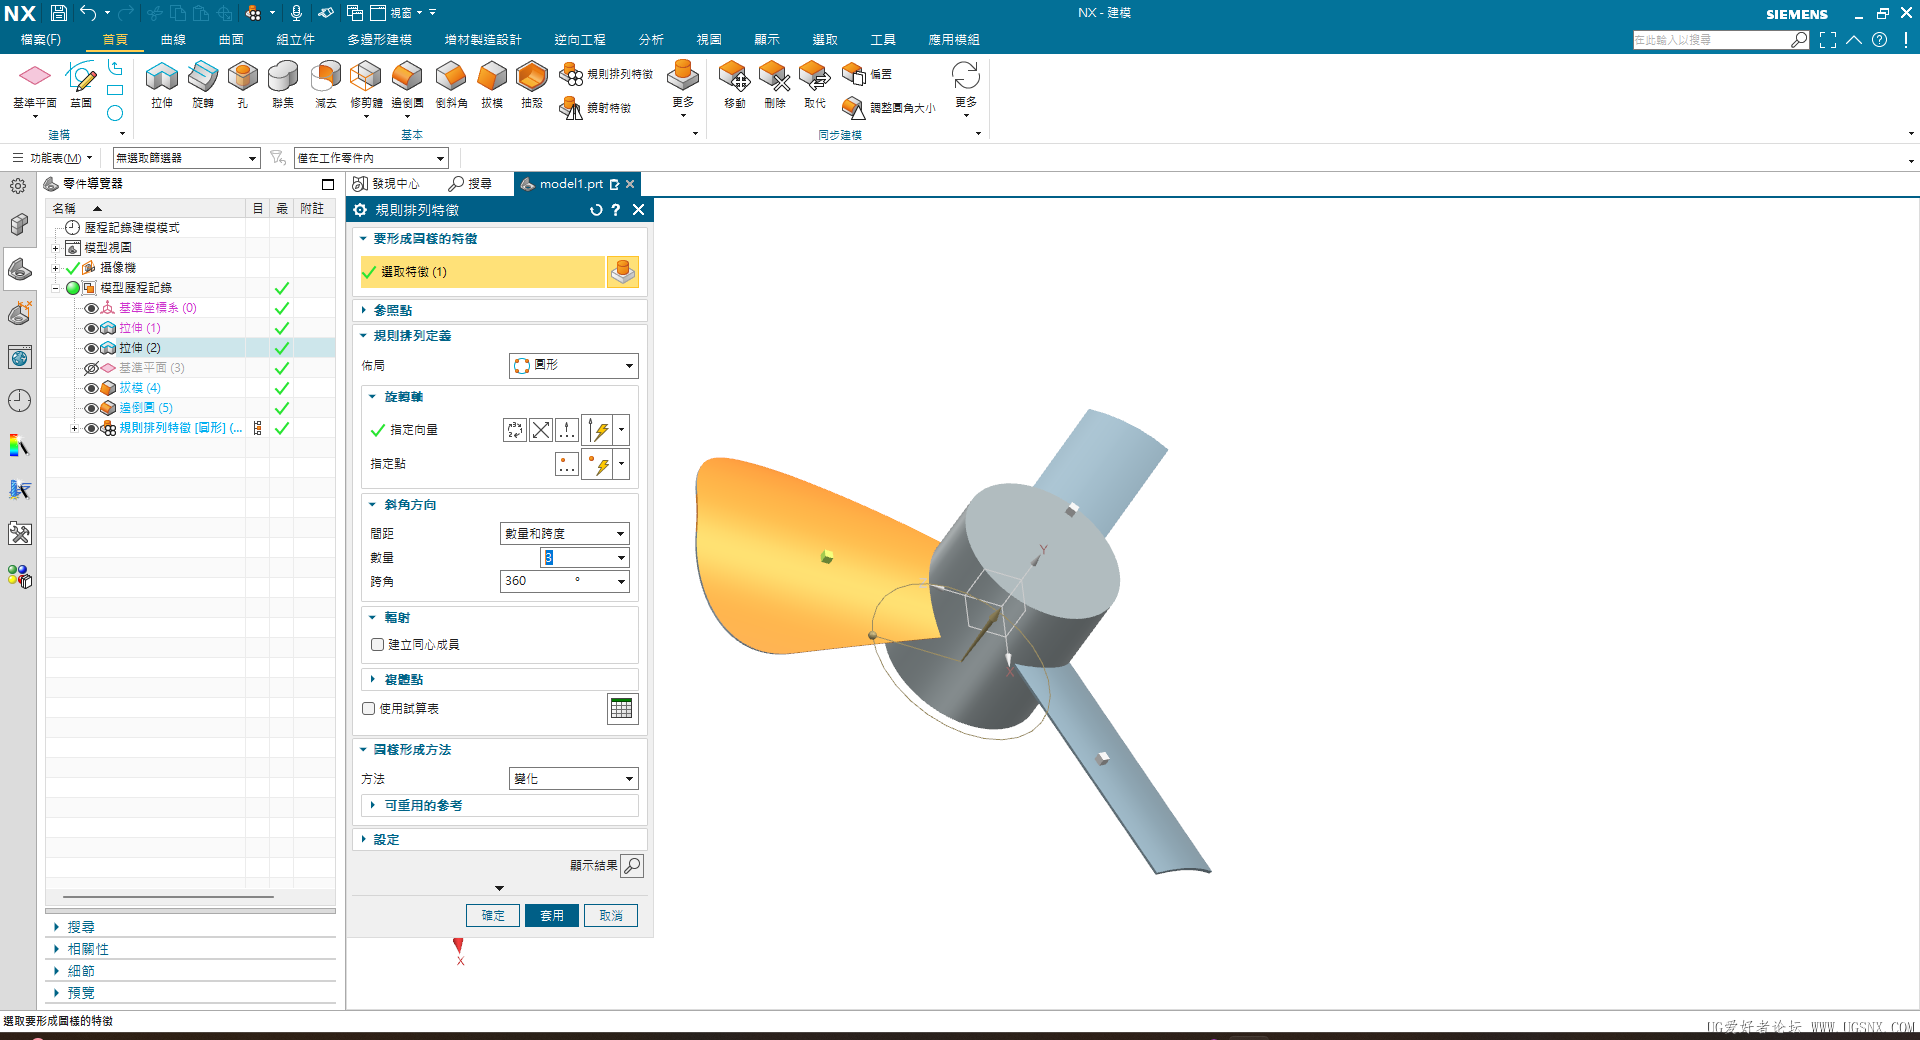
Task: Open the 無選取篩選器 filter dropdown
Action: pyautogui.click(x=187, y=158)
